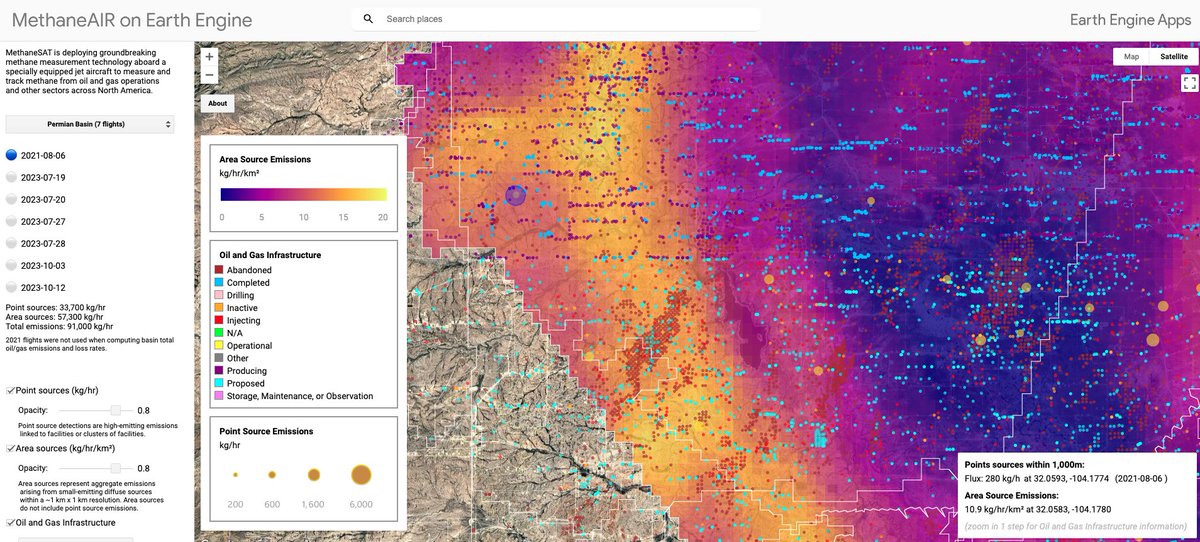Click the 600 kg/hr point source legend circle

(x=272, y=474)
